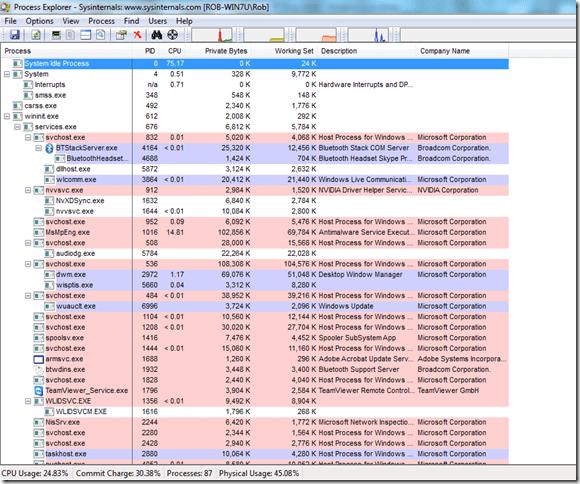This screenshot has width=580, height=484.
Task: Click the View DLLs/Handles toolbar icon
Action: [x=101, y=35]
